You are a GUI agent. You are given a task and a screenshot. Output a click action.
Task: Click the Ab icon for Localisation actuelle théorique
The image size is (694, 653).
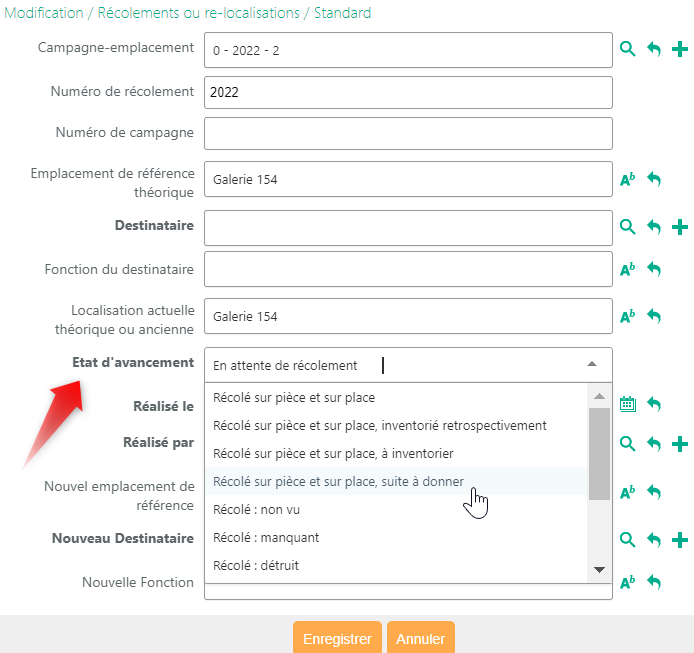pos(628,316)
